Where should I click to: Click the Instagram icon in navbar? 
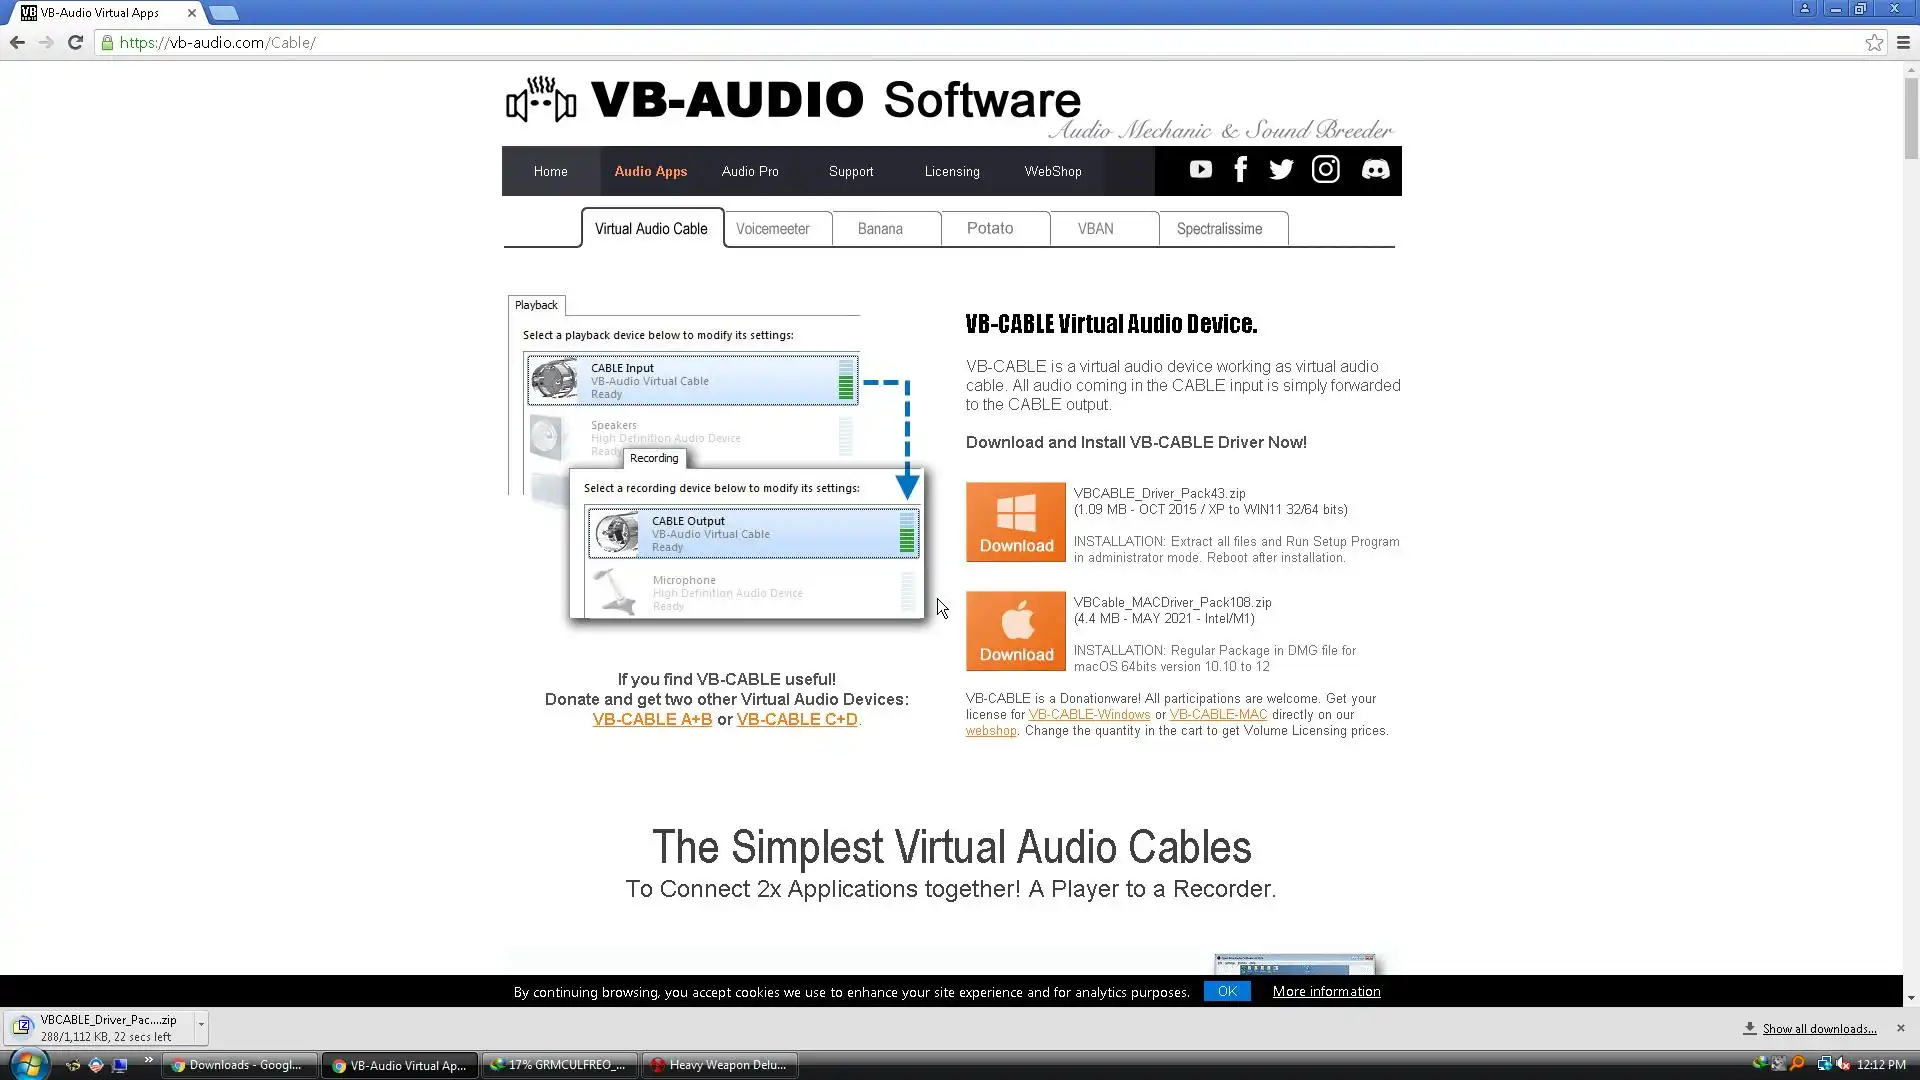pyautogui.click(x=1326, y=170)
